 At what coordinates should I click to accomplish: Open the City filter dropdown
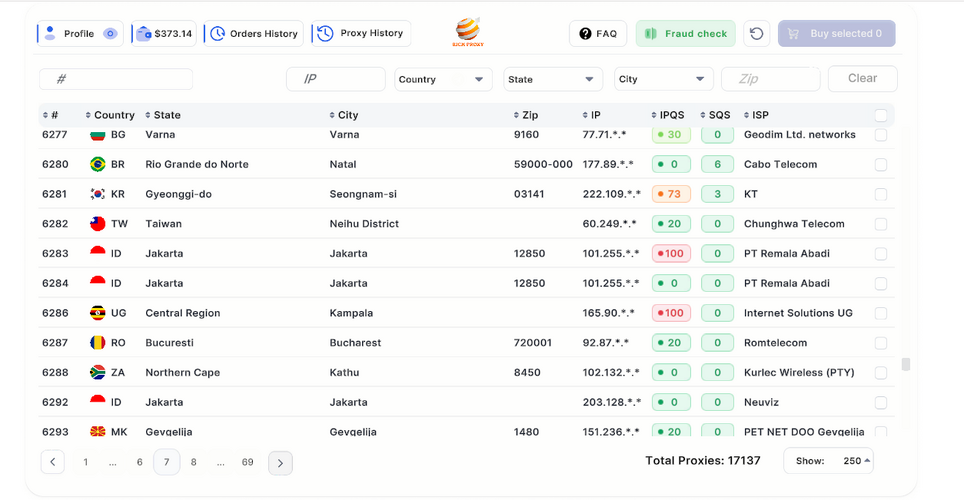663,80
